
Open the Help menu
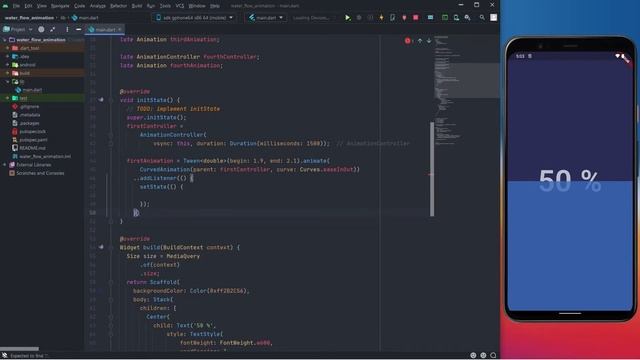[x=215, y=6]
